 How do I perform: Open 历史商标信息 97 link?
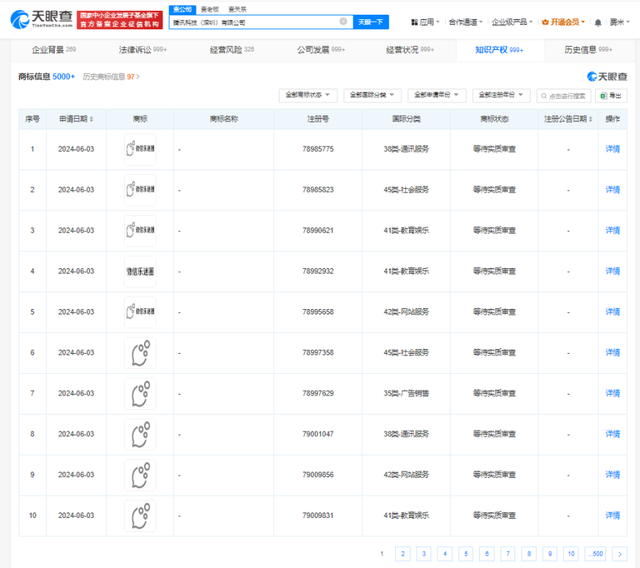111,77
